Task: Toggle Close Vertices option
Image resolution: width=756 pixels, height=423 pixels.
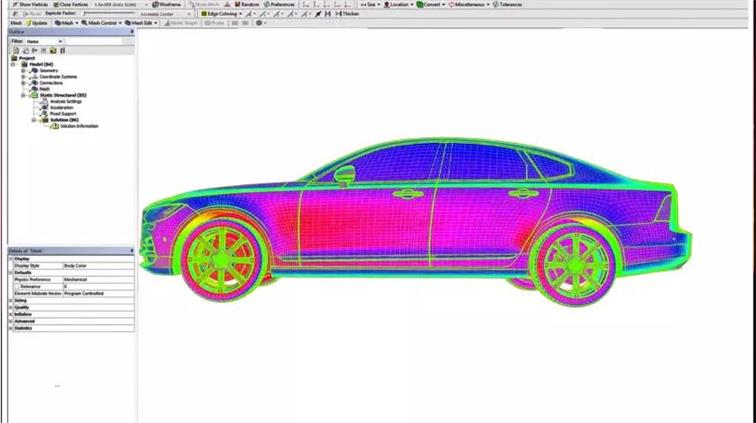Action: (x=72, y=4)
